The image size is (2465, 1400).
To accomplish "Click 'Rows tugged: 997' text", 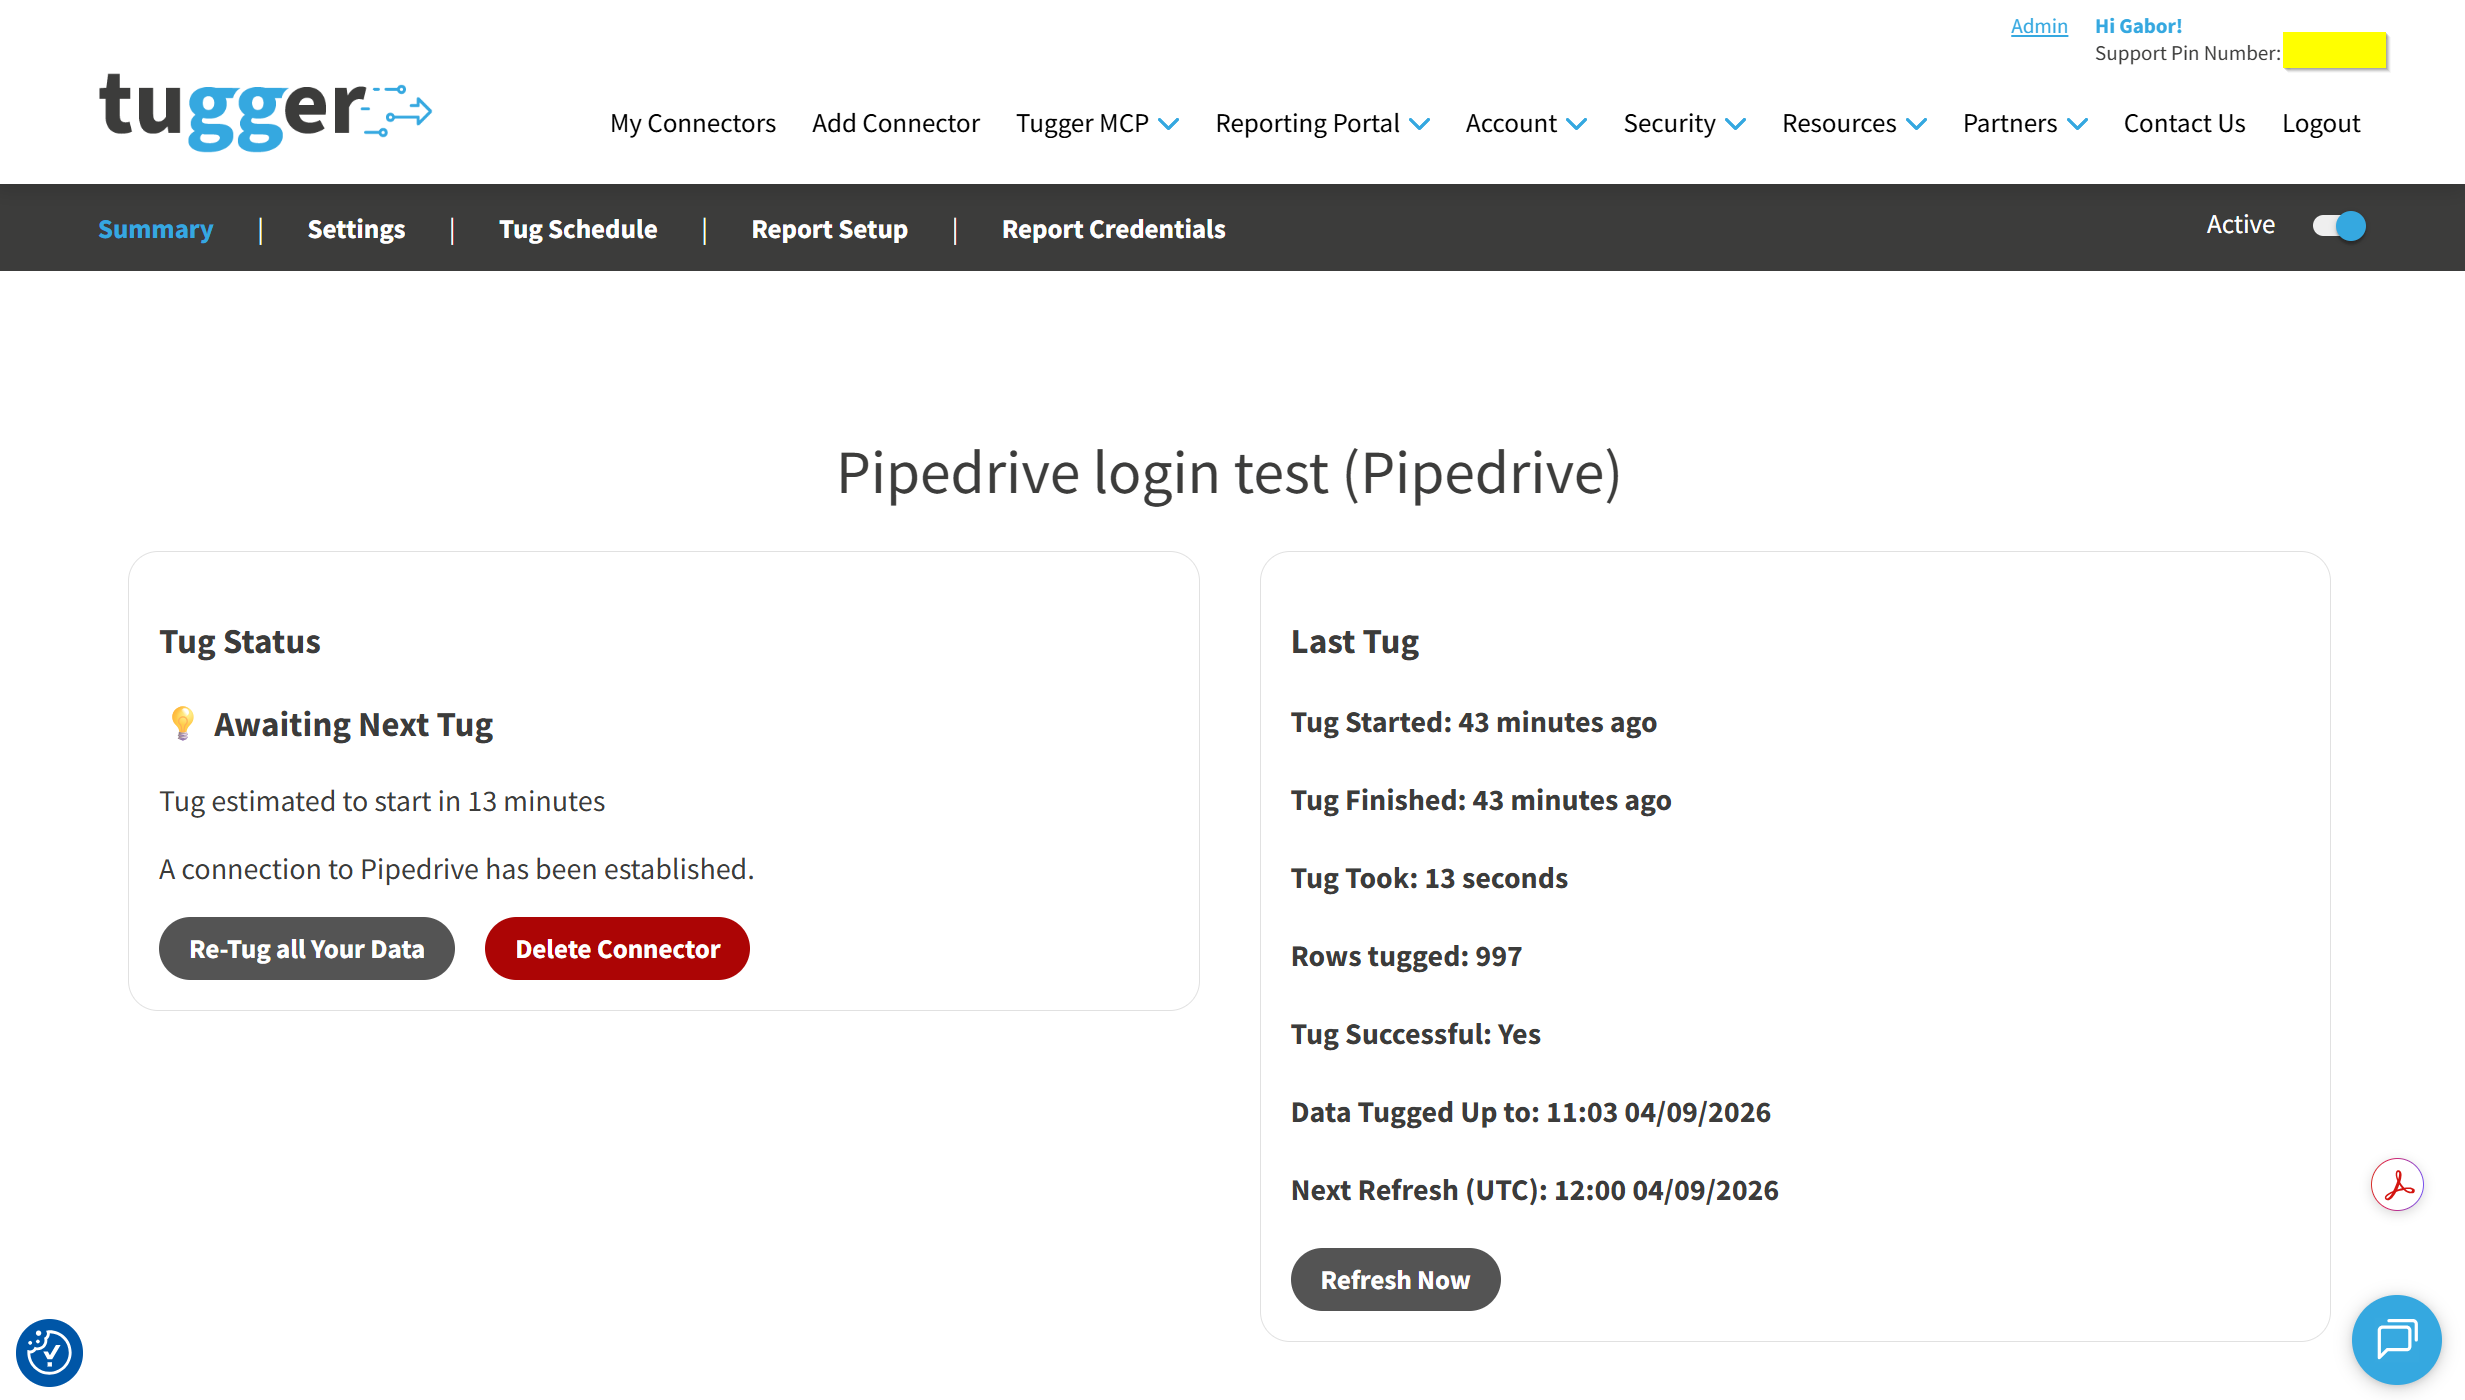I will pyautogui.click(x=1406, y=956).
